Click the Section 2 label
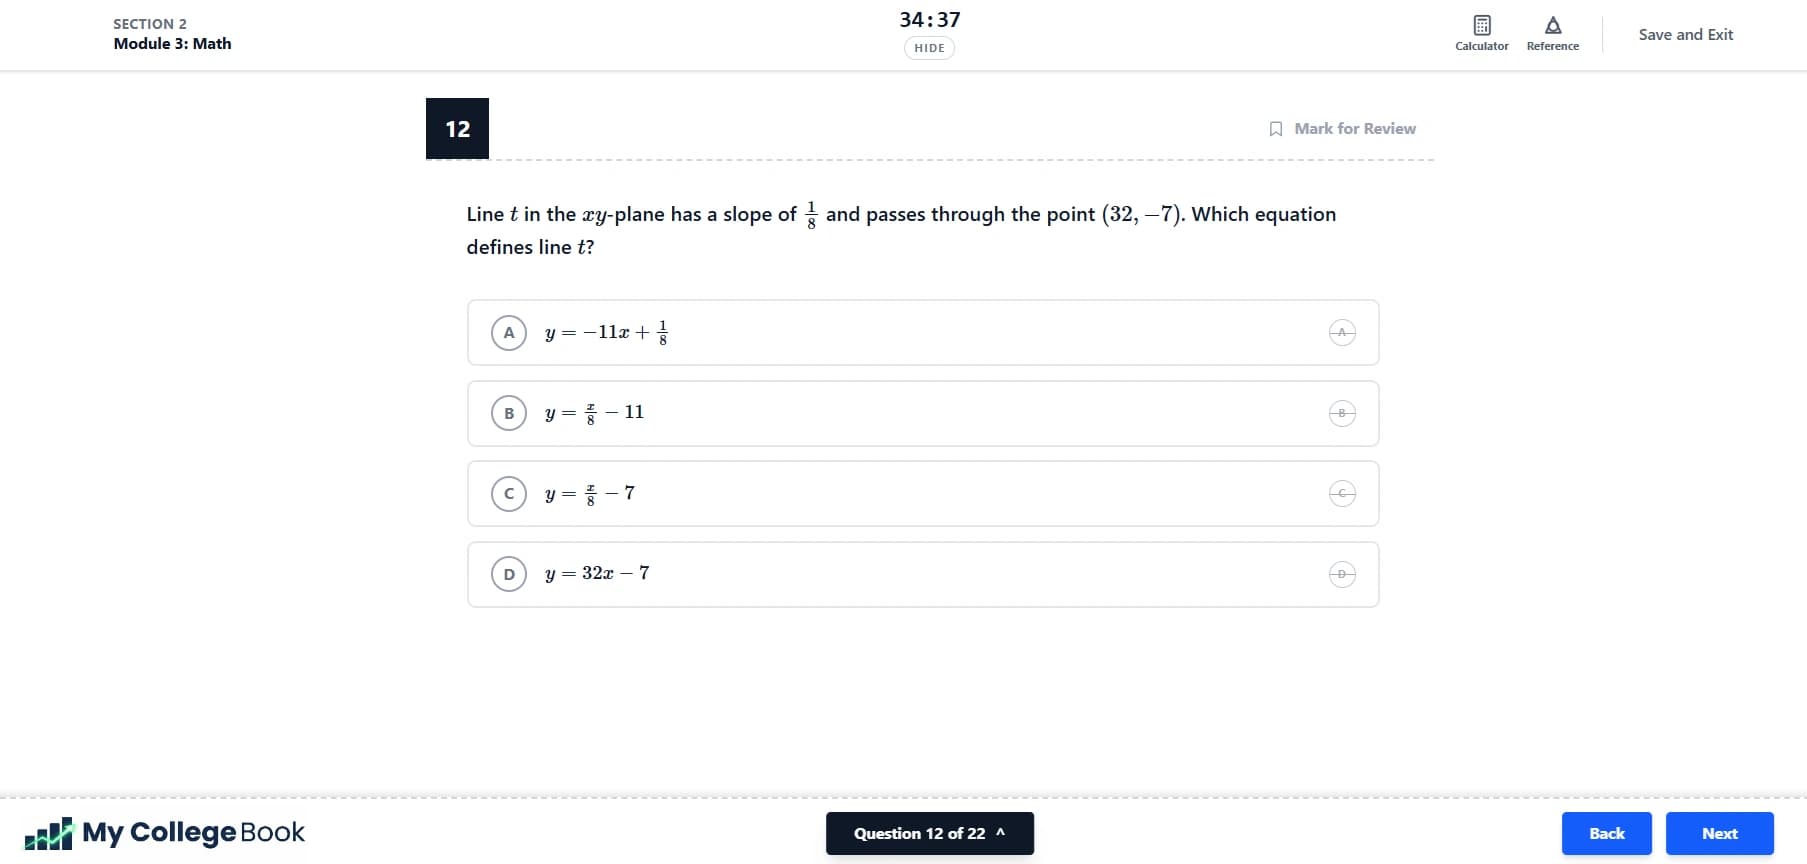 pos(150,23)
